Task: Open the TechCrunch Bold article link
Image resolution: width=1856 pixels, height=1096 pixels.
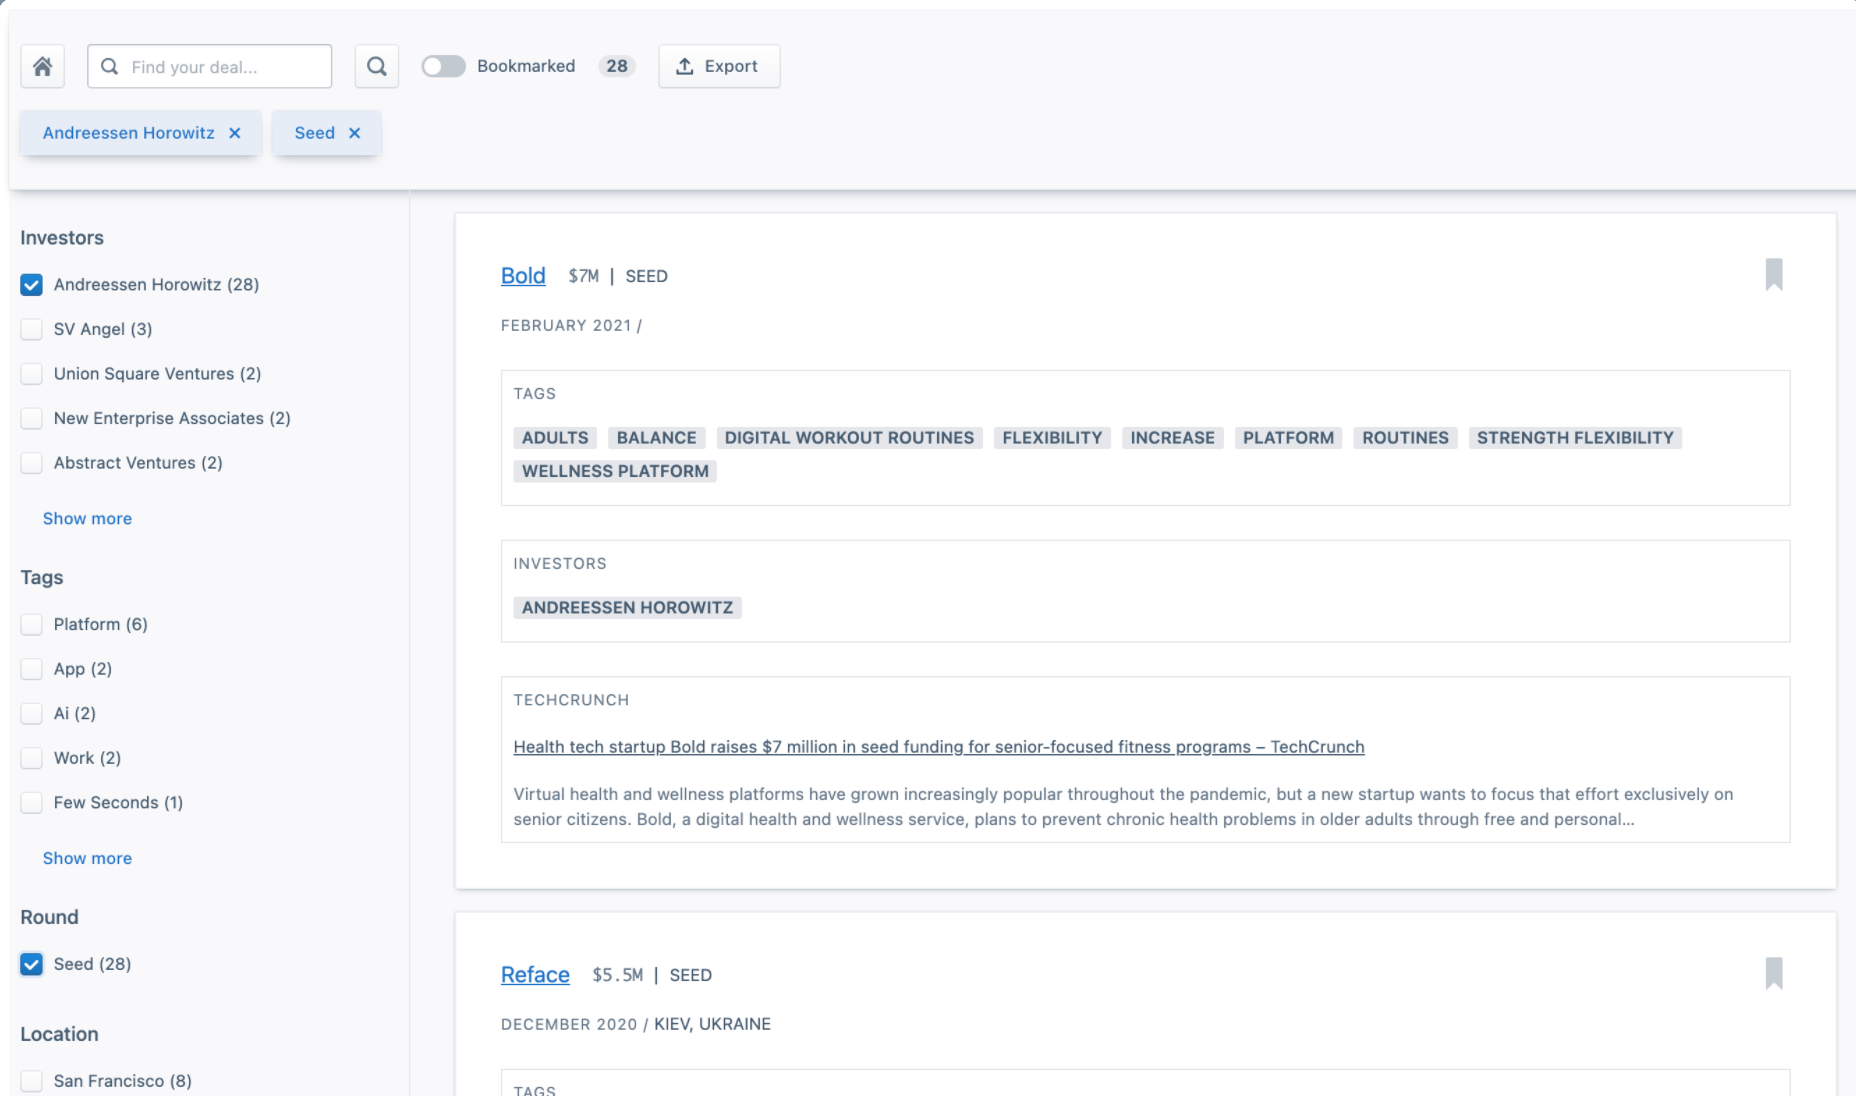Action: pos(939,747)
